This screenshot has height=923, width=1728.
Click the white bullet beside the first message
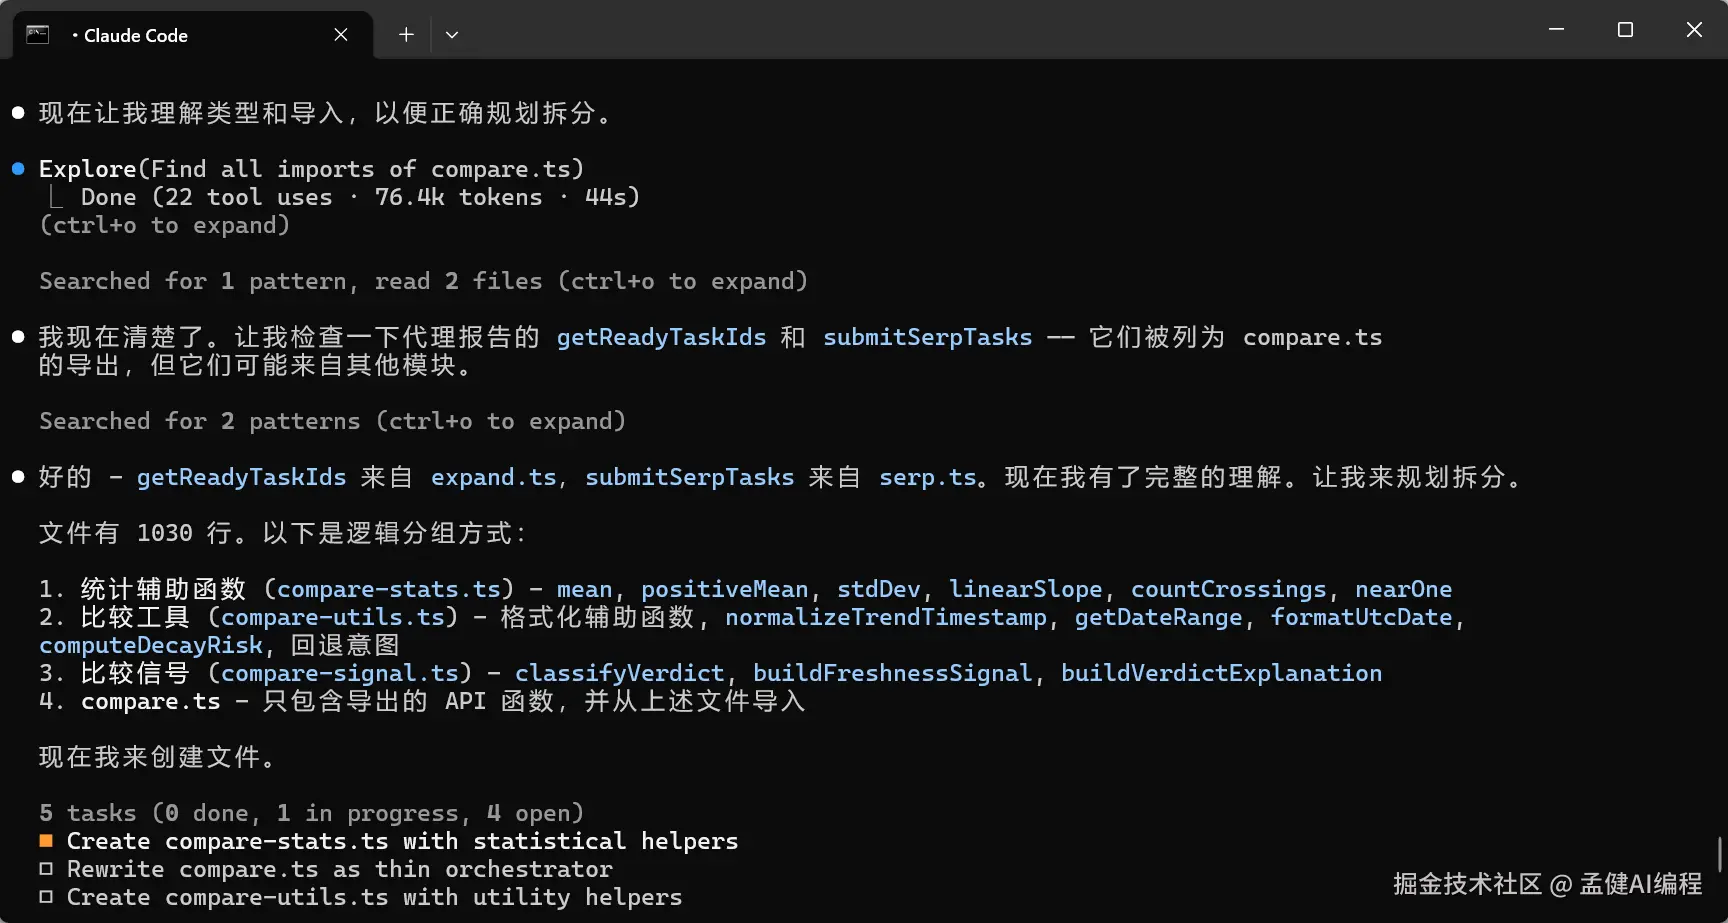click(x=18, y=113)
